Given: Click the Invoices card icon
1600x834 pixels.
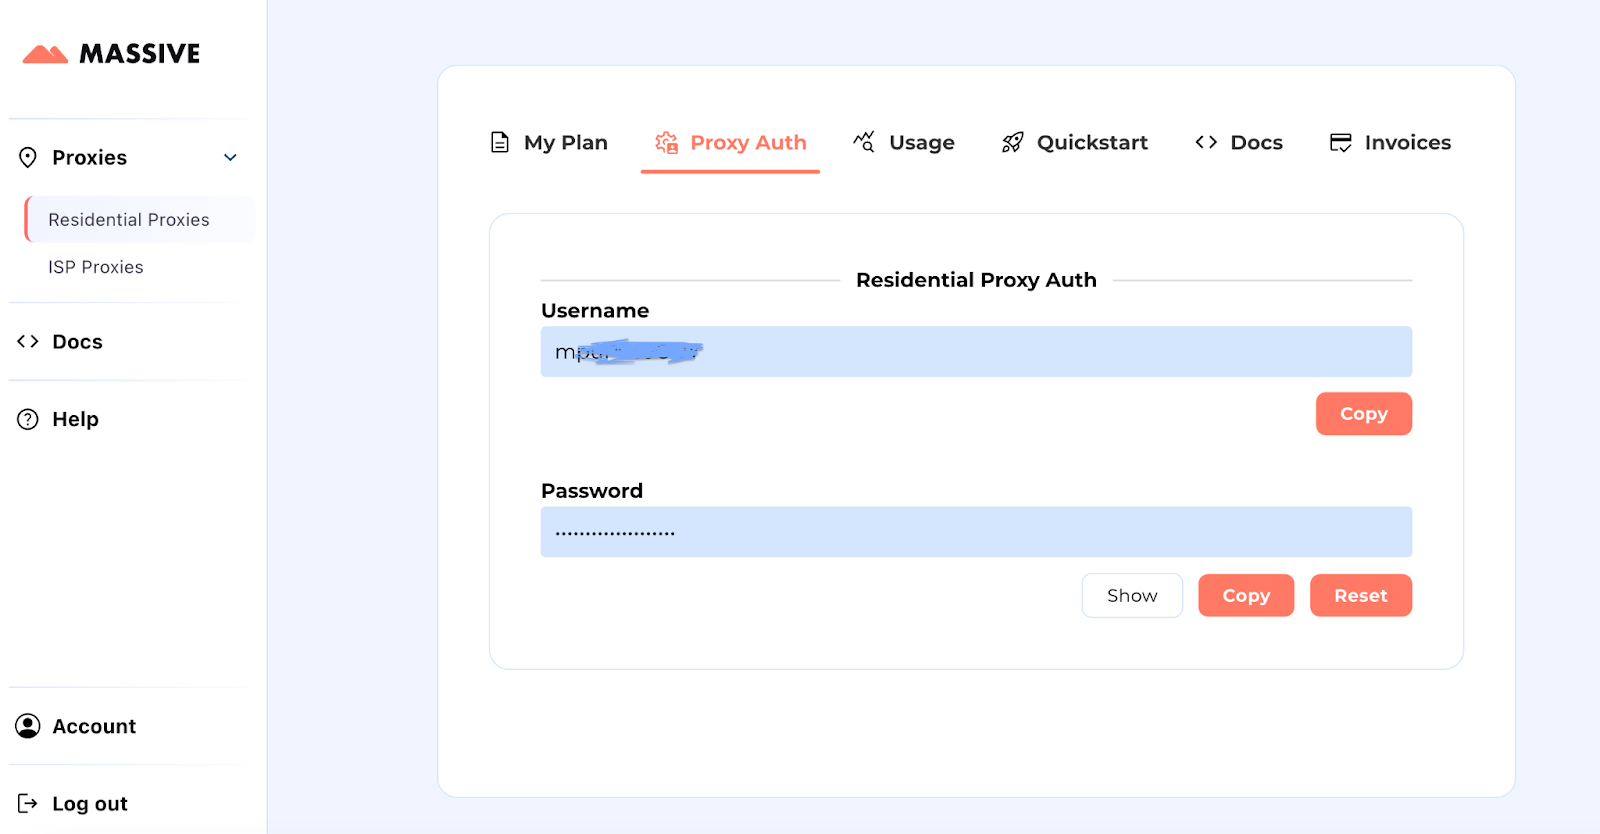Looking at the screenshot, I should coord(1341,143).
